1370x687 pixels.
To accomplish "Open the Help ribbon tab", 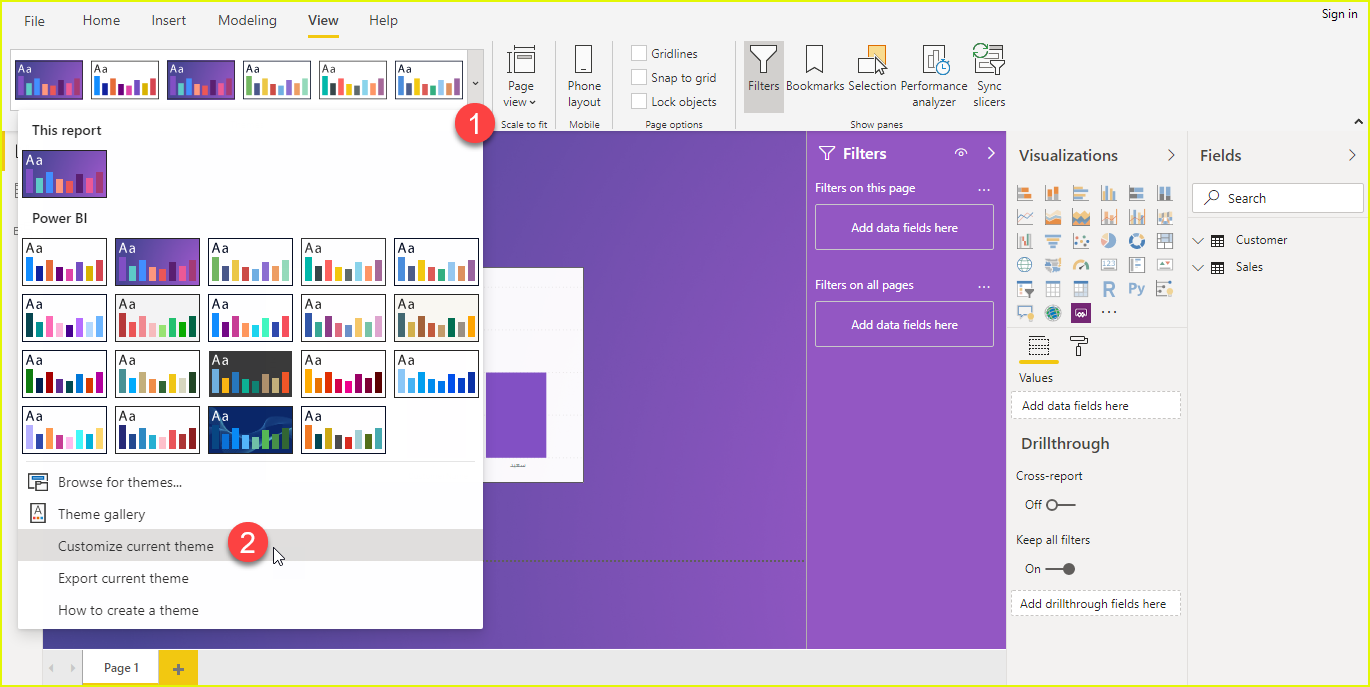I will [383, 20].
